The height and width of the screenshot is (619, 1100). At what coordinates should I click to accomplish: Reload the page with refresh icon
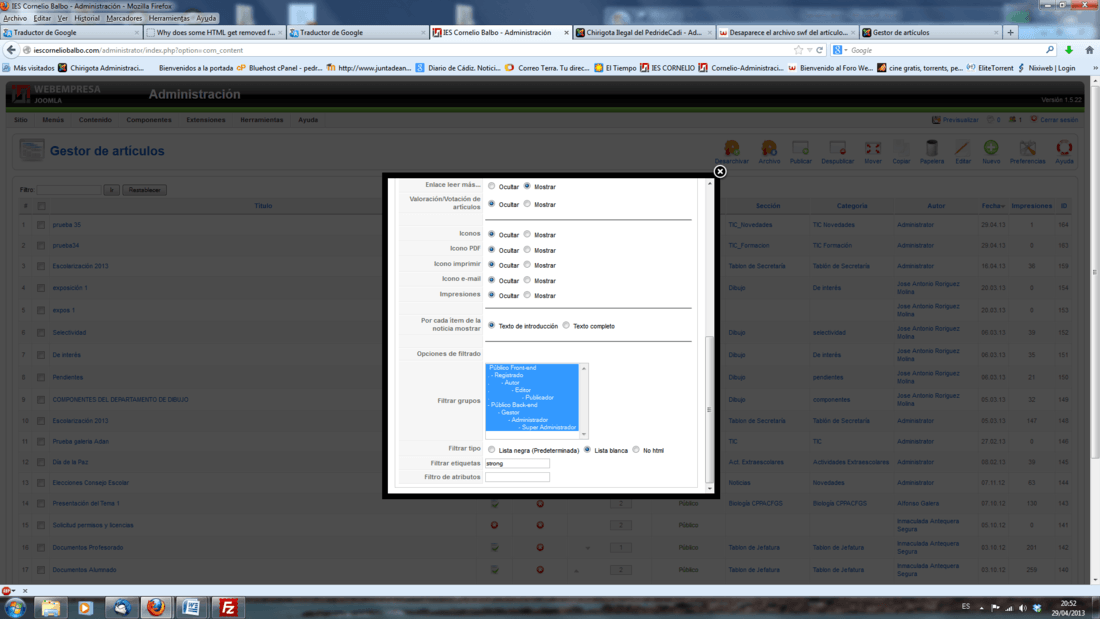click(819, 50)
